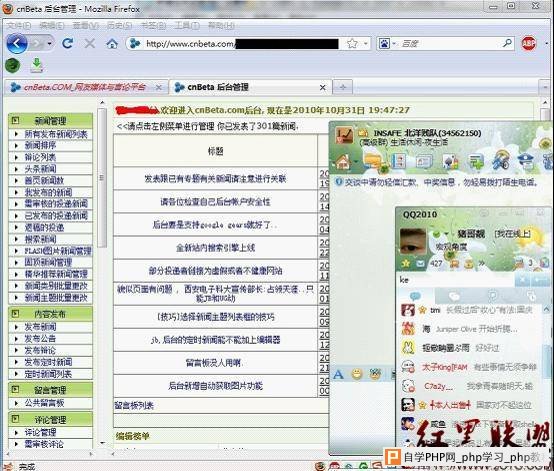Image resolution: width=554 pixels, height=471 pixels.
Task: Open QQ group shared files folder icon
Action: (x=373, y=161)
